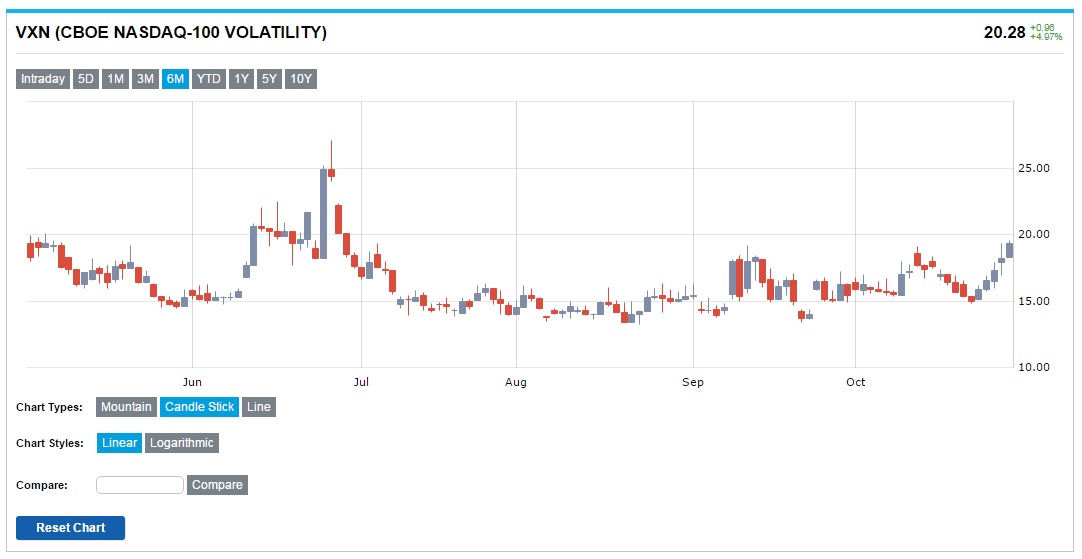The width and height of the screenshot is (1082, 559).
Task: Click the tallest late-June spike candle
Action: tap(324, 213)
